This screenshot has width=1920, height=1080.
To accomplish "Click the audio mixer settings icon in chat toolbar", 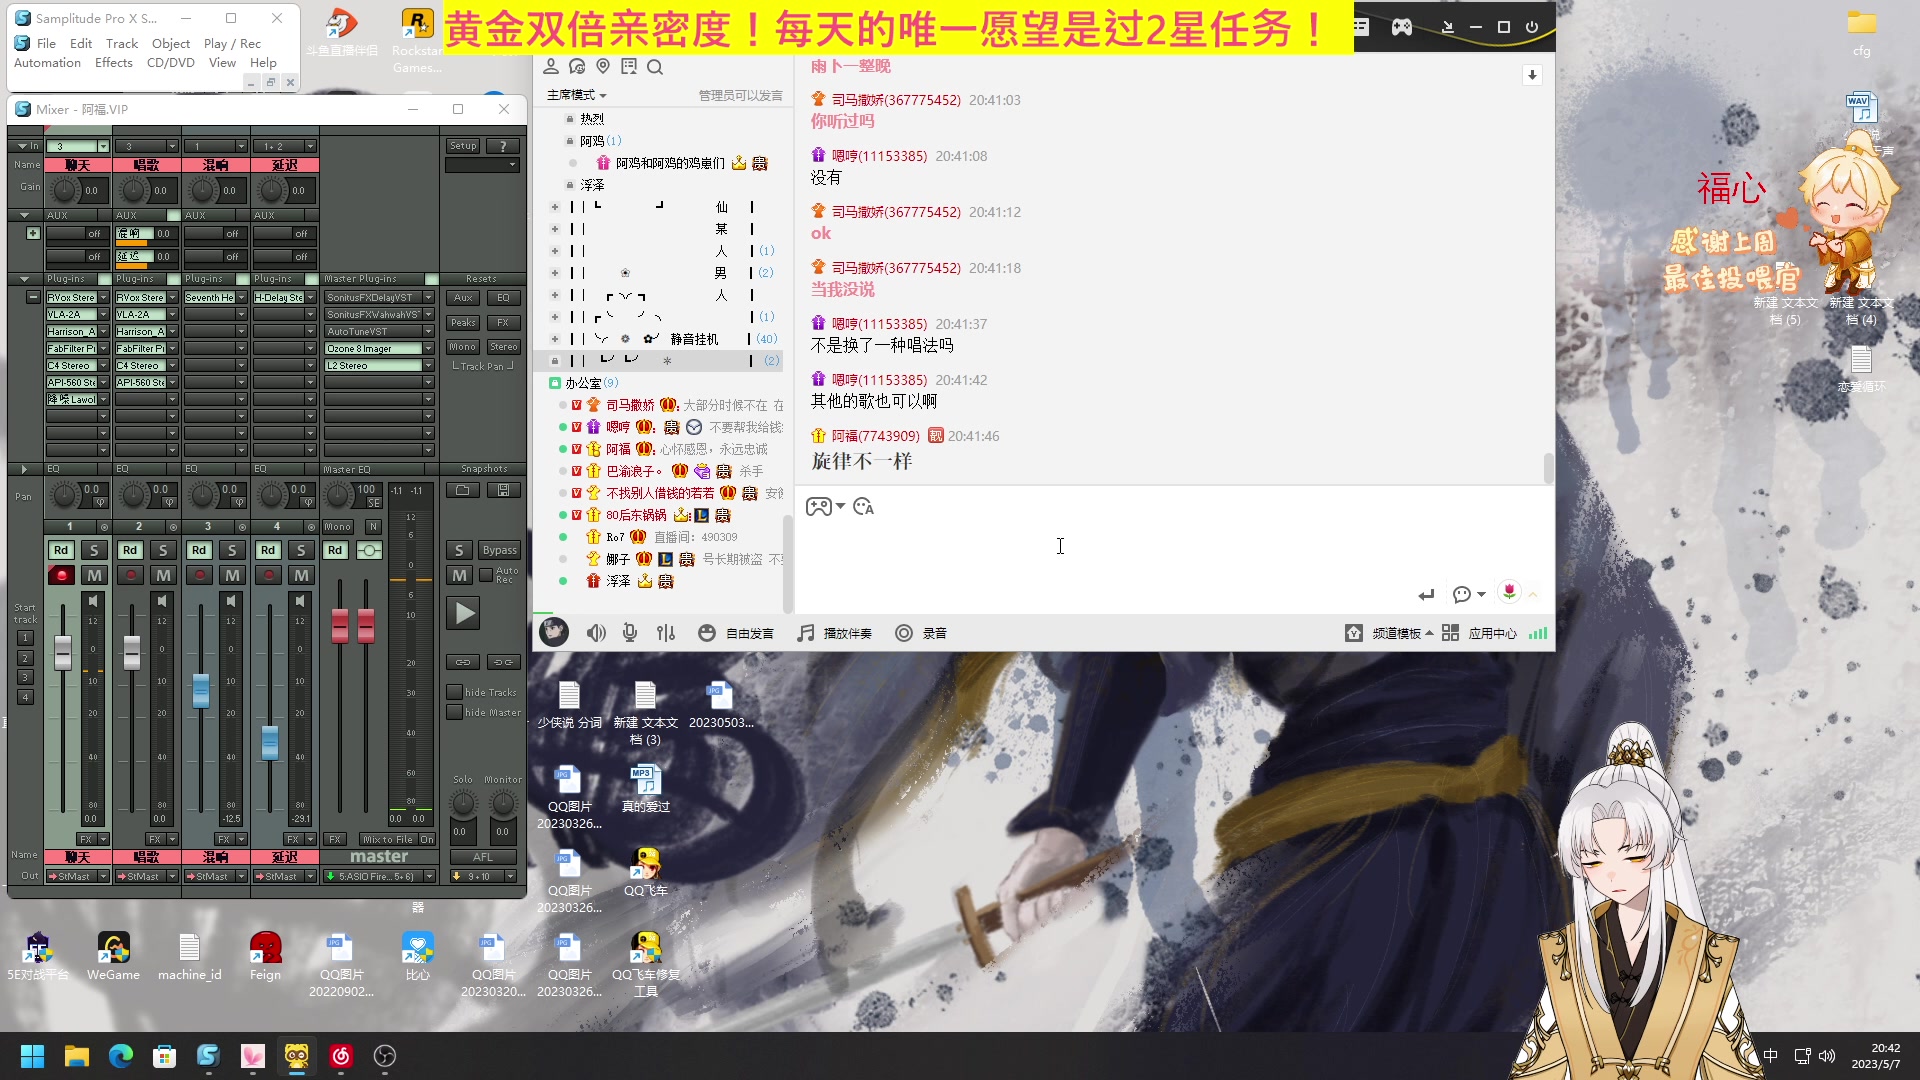I will [x=666, y=633].
